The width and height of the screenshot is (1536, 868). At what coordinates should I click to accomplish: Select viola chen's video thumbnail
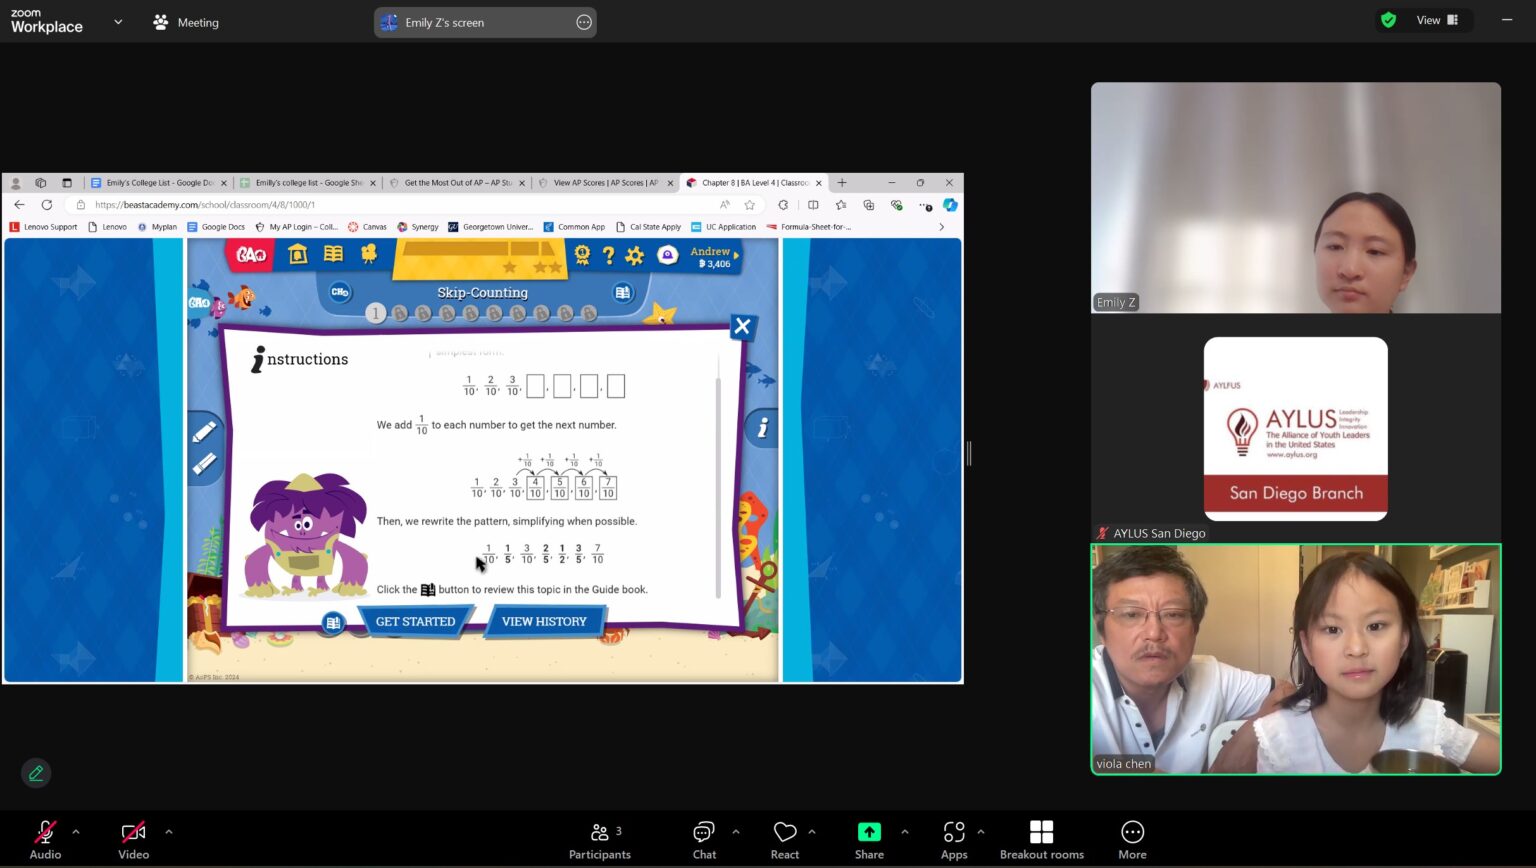(1296, 659)
